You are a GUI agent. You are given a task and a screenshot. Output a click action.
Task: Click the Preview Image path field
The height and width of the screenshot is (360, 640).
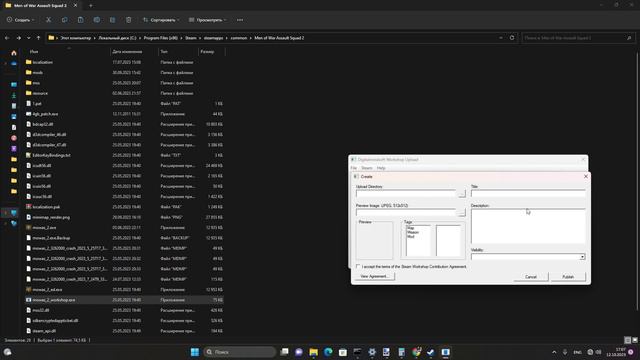(x=406, y=213)
